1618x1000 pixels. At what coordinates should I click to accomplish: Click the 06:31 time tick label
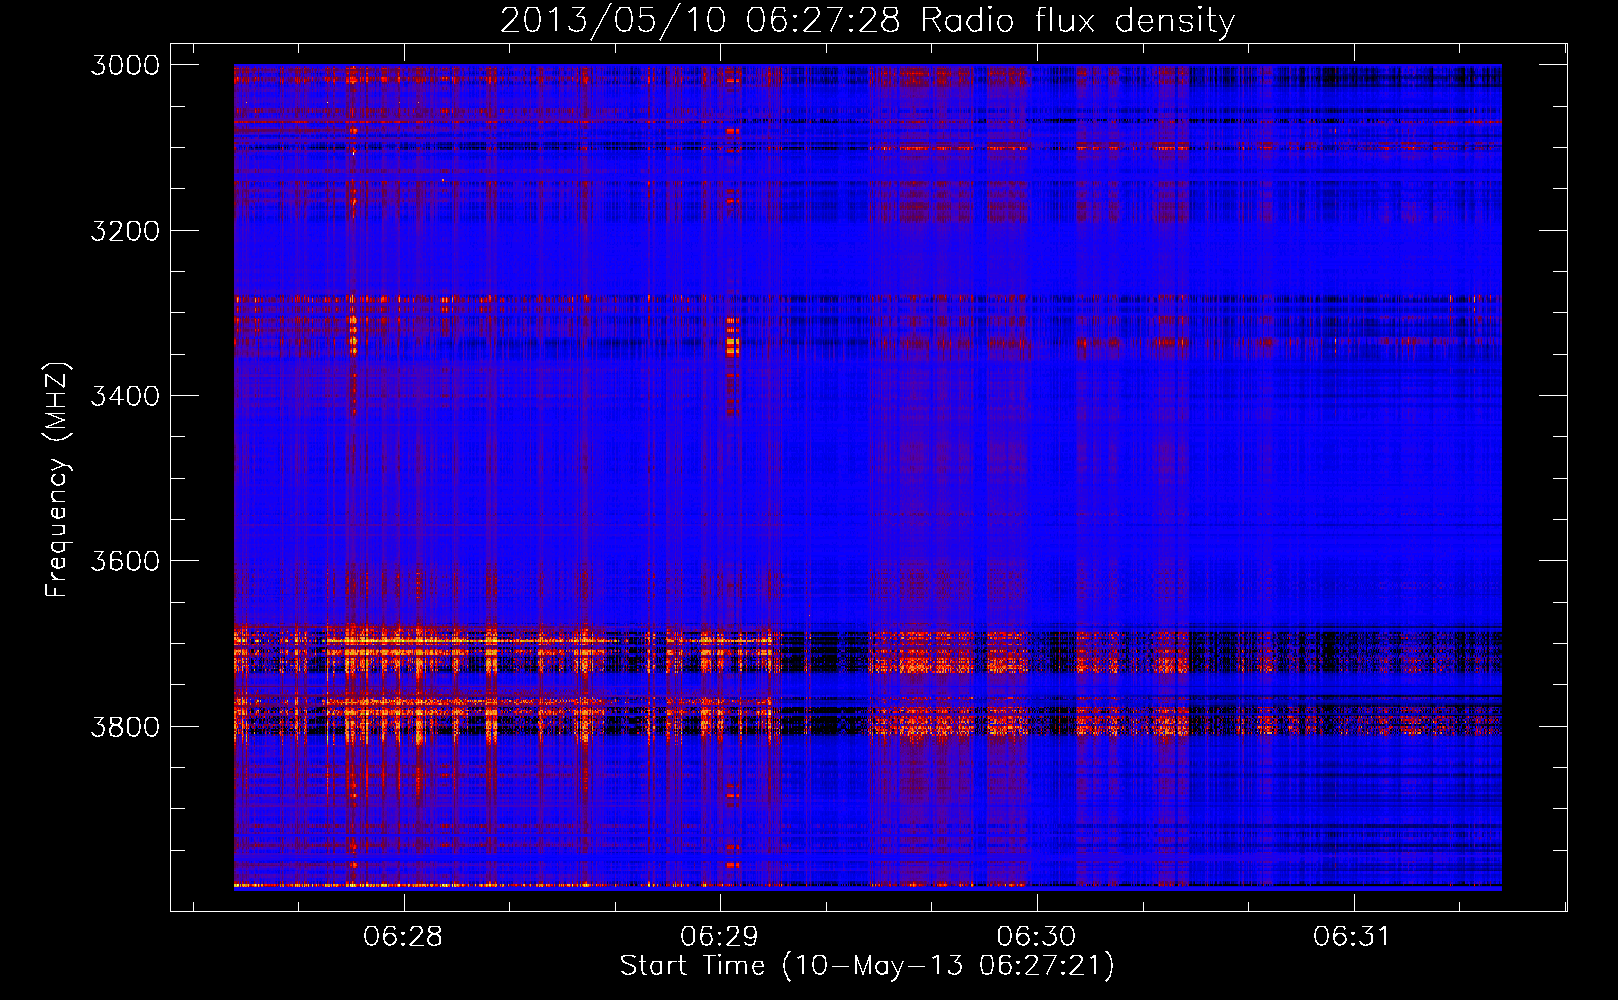(1352, 937)
